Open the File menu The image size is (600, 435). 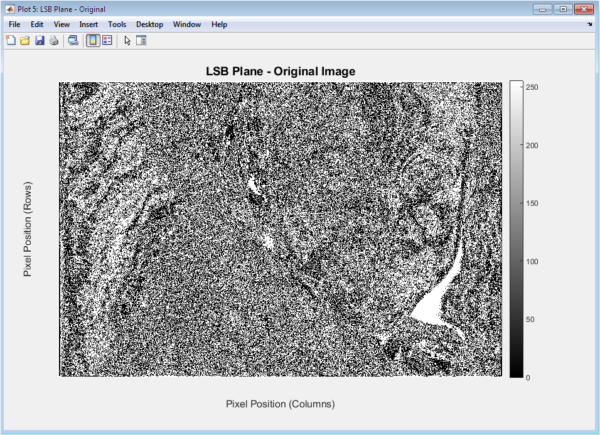tap(14, 24)
